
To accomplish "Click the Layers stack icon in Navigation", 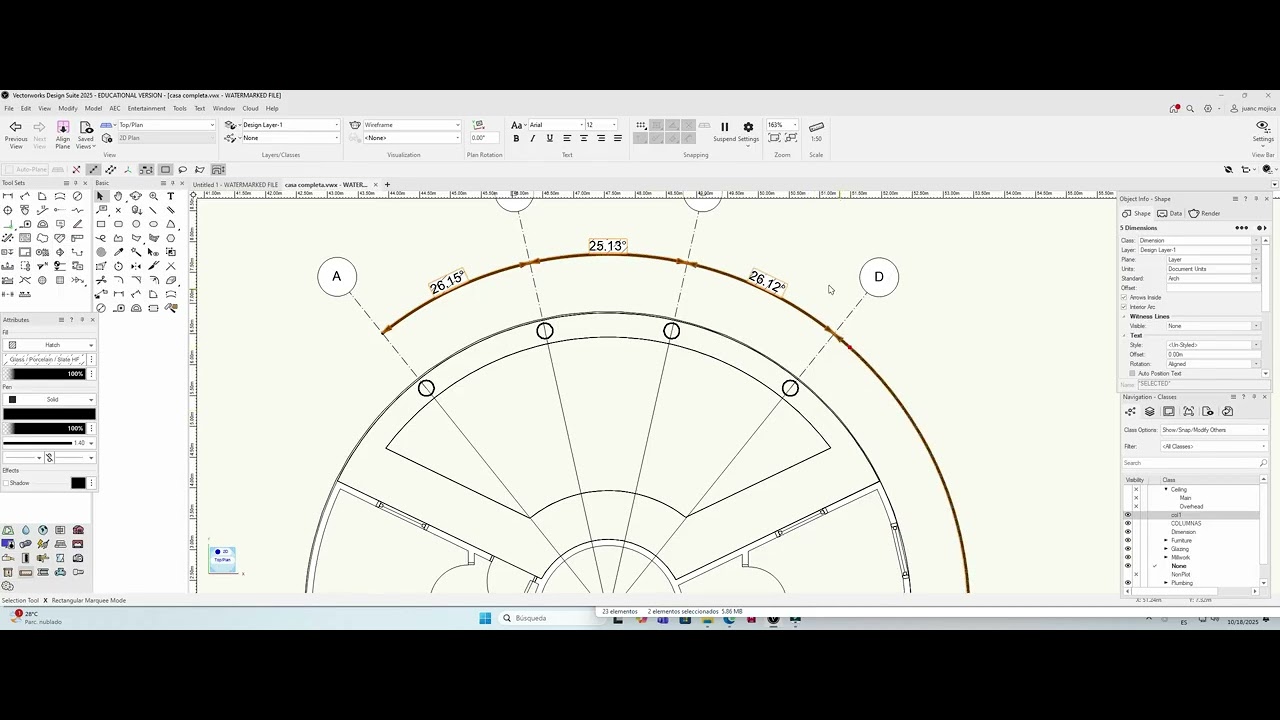I will point(1149,411).
